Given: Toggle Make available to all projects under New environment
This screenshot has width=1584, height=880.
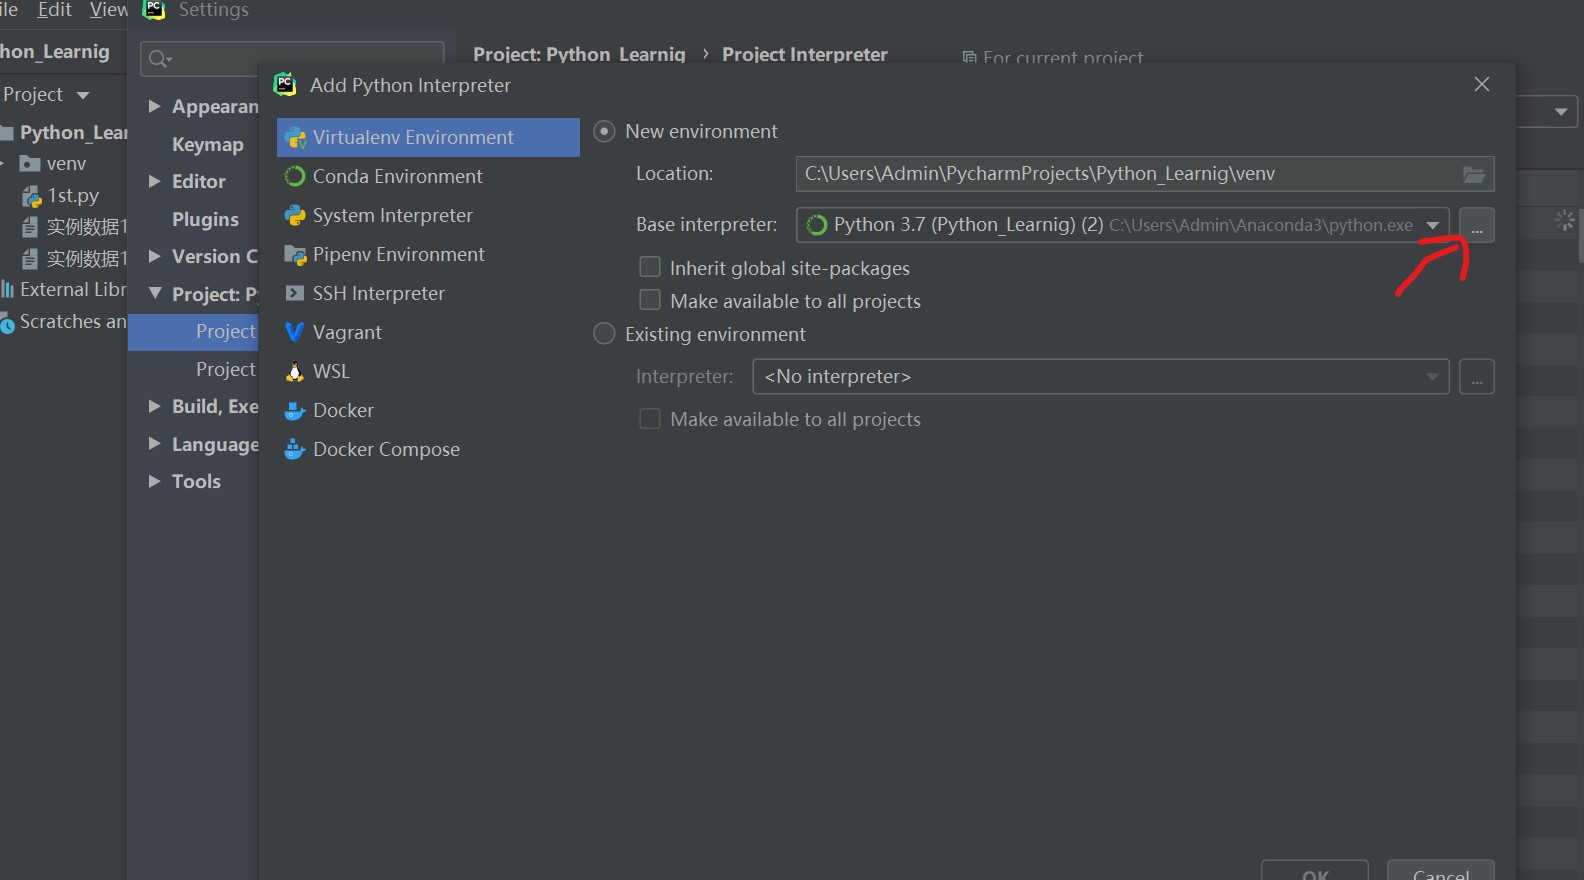Looking at the screenshot, I should (x=650, y=300).
